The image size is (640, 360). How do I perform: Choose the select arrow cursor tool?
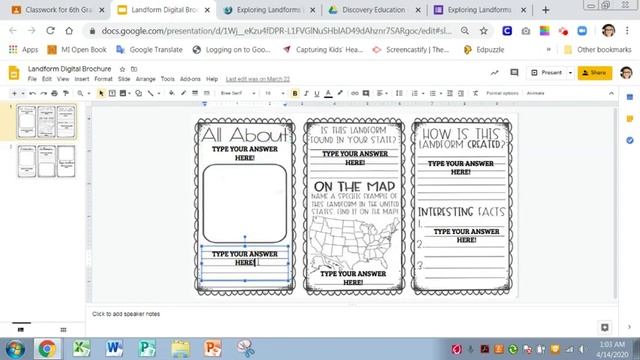(x=101, y=93)
